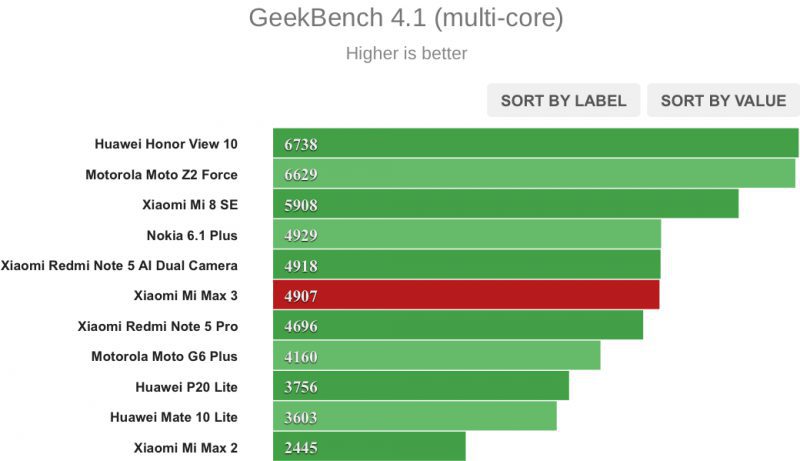Select the Nokia 6.1 Plus label
The height and width of the screenshot is (461, 800).
tap(192, 235)
